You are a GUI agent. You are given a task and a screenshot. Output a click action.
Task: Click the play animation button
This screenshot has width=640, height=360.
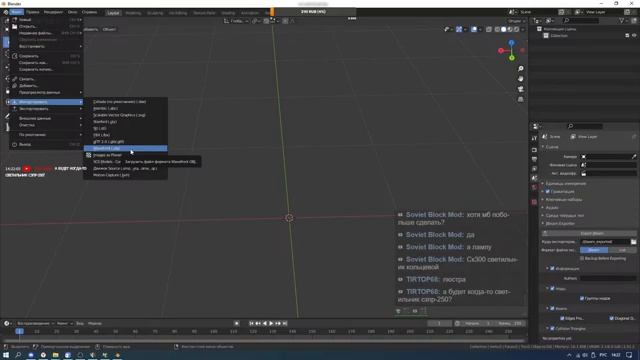click(271, 323)
